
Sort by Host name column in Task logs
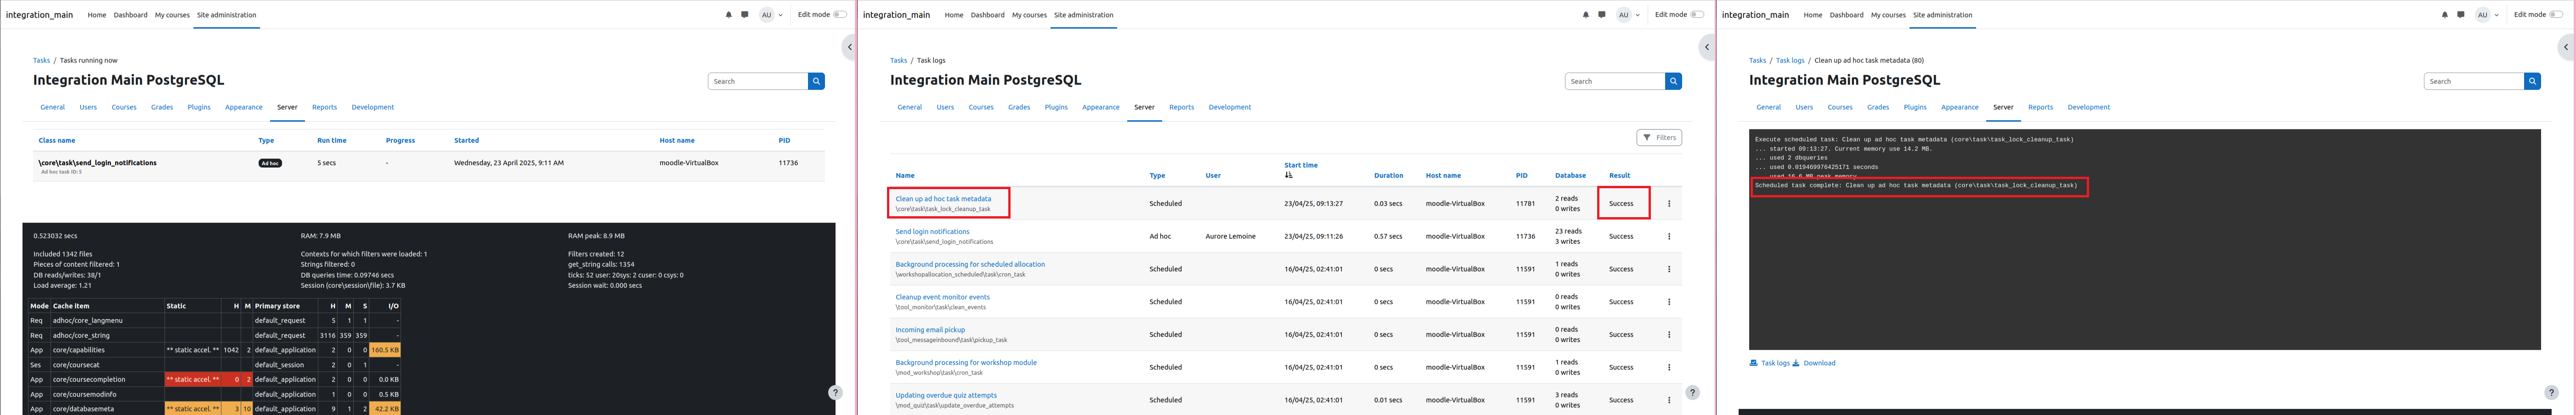click(1443, 176)
